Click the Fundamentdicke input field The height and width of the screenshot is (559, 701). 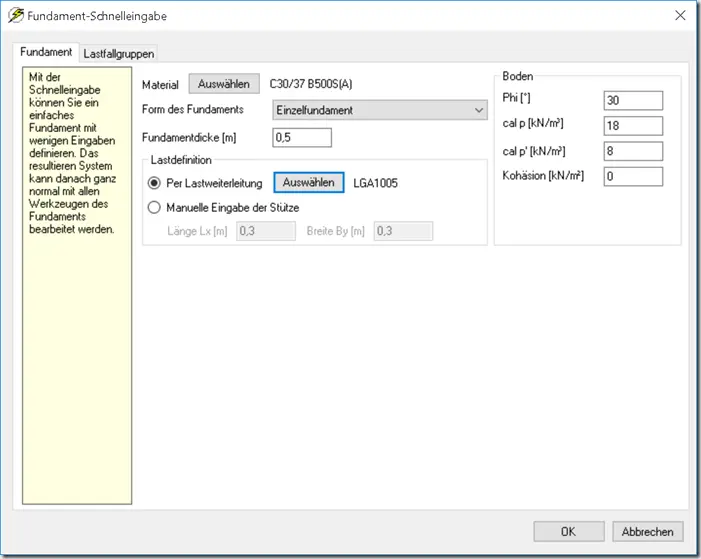(x=302, y=137)
